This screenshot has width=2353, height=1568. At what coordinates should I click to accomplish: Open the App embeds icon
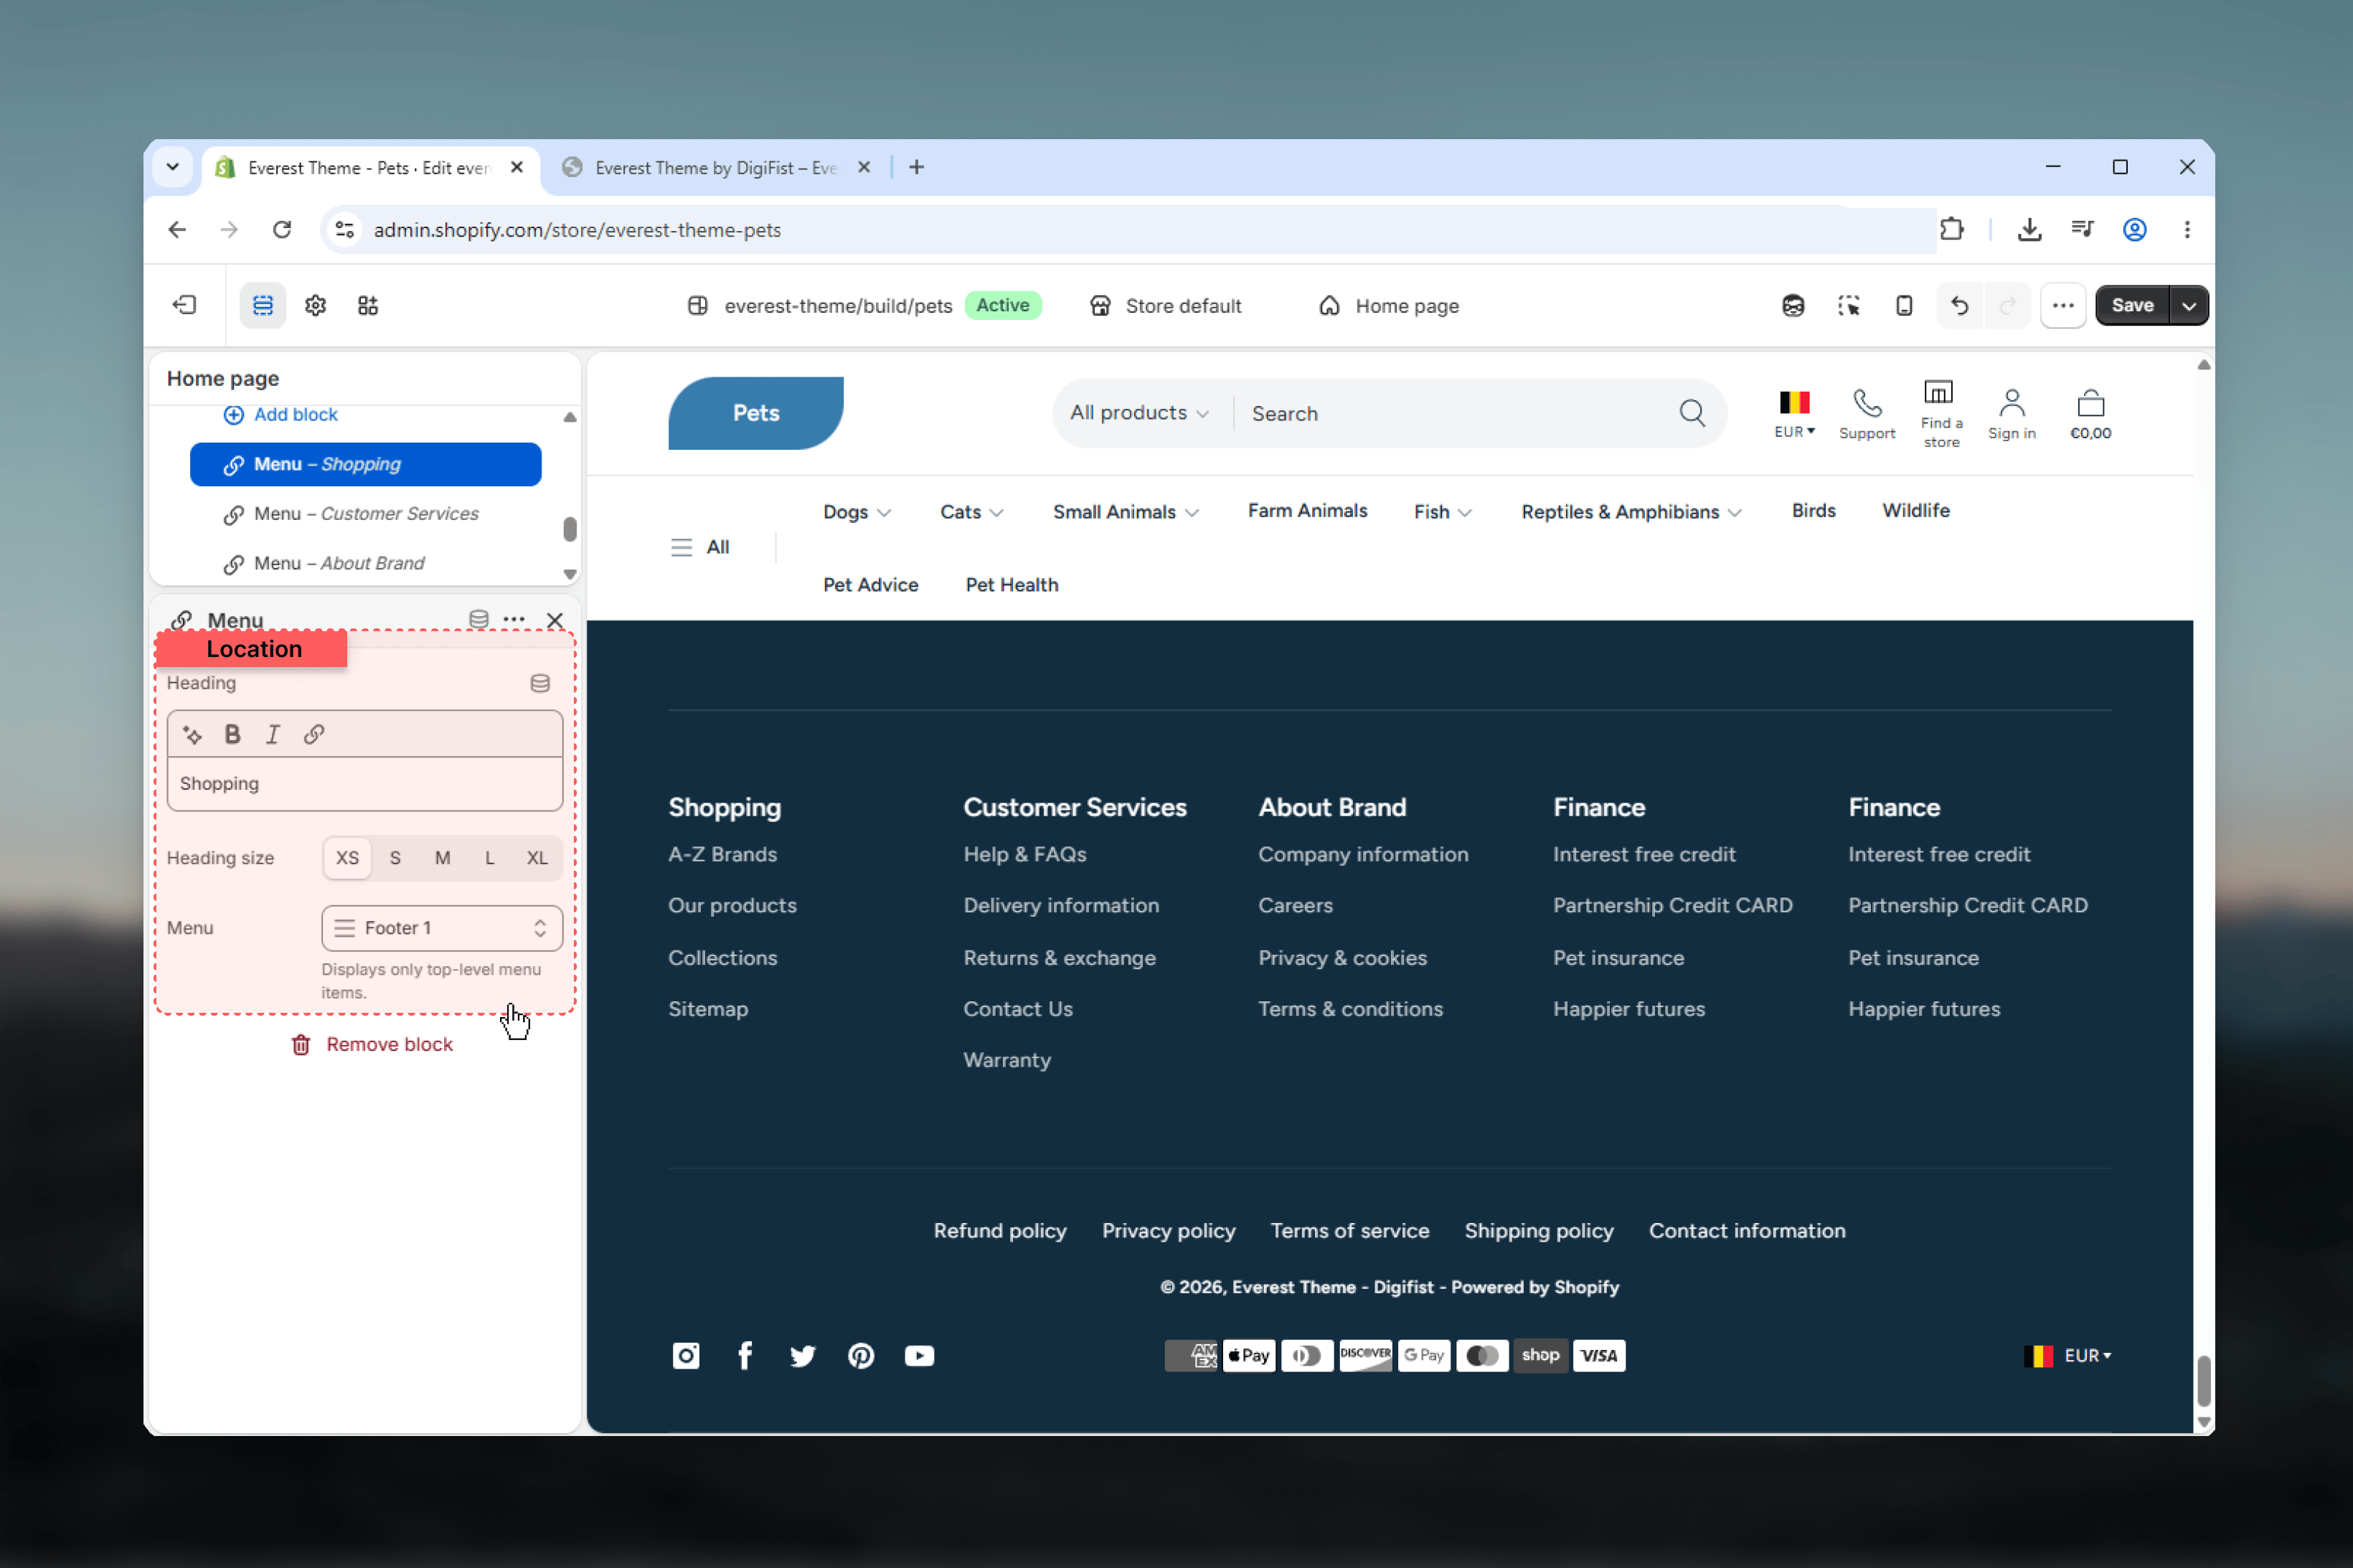(368, 305)
